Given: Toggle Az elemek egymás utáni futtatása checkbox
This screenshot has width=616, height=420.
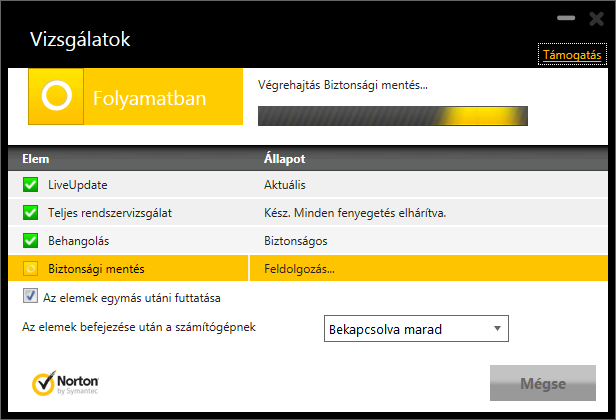Looking at the screenshot, I should (30, 297).
